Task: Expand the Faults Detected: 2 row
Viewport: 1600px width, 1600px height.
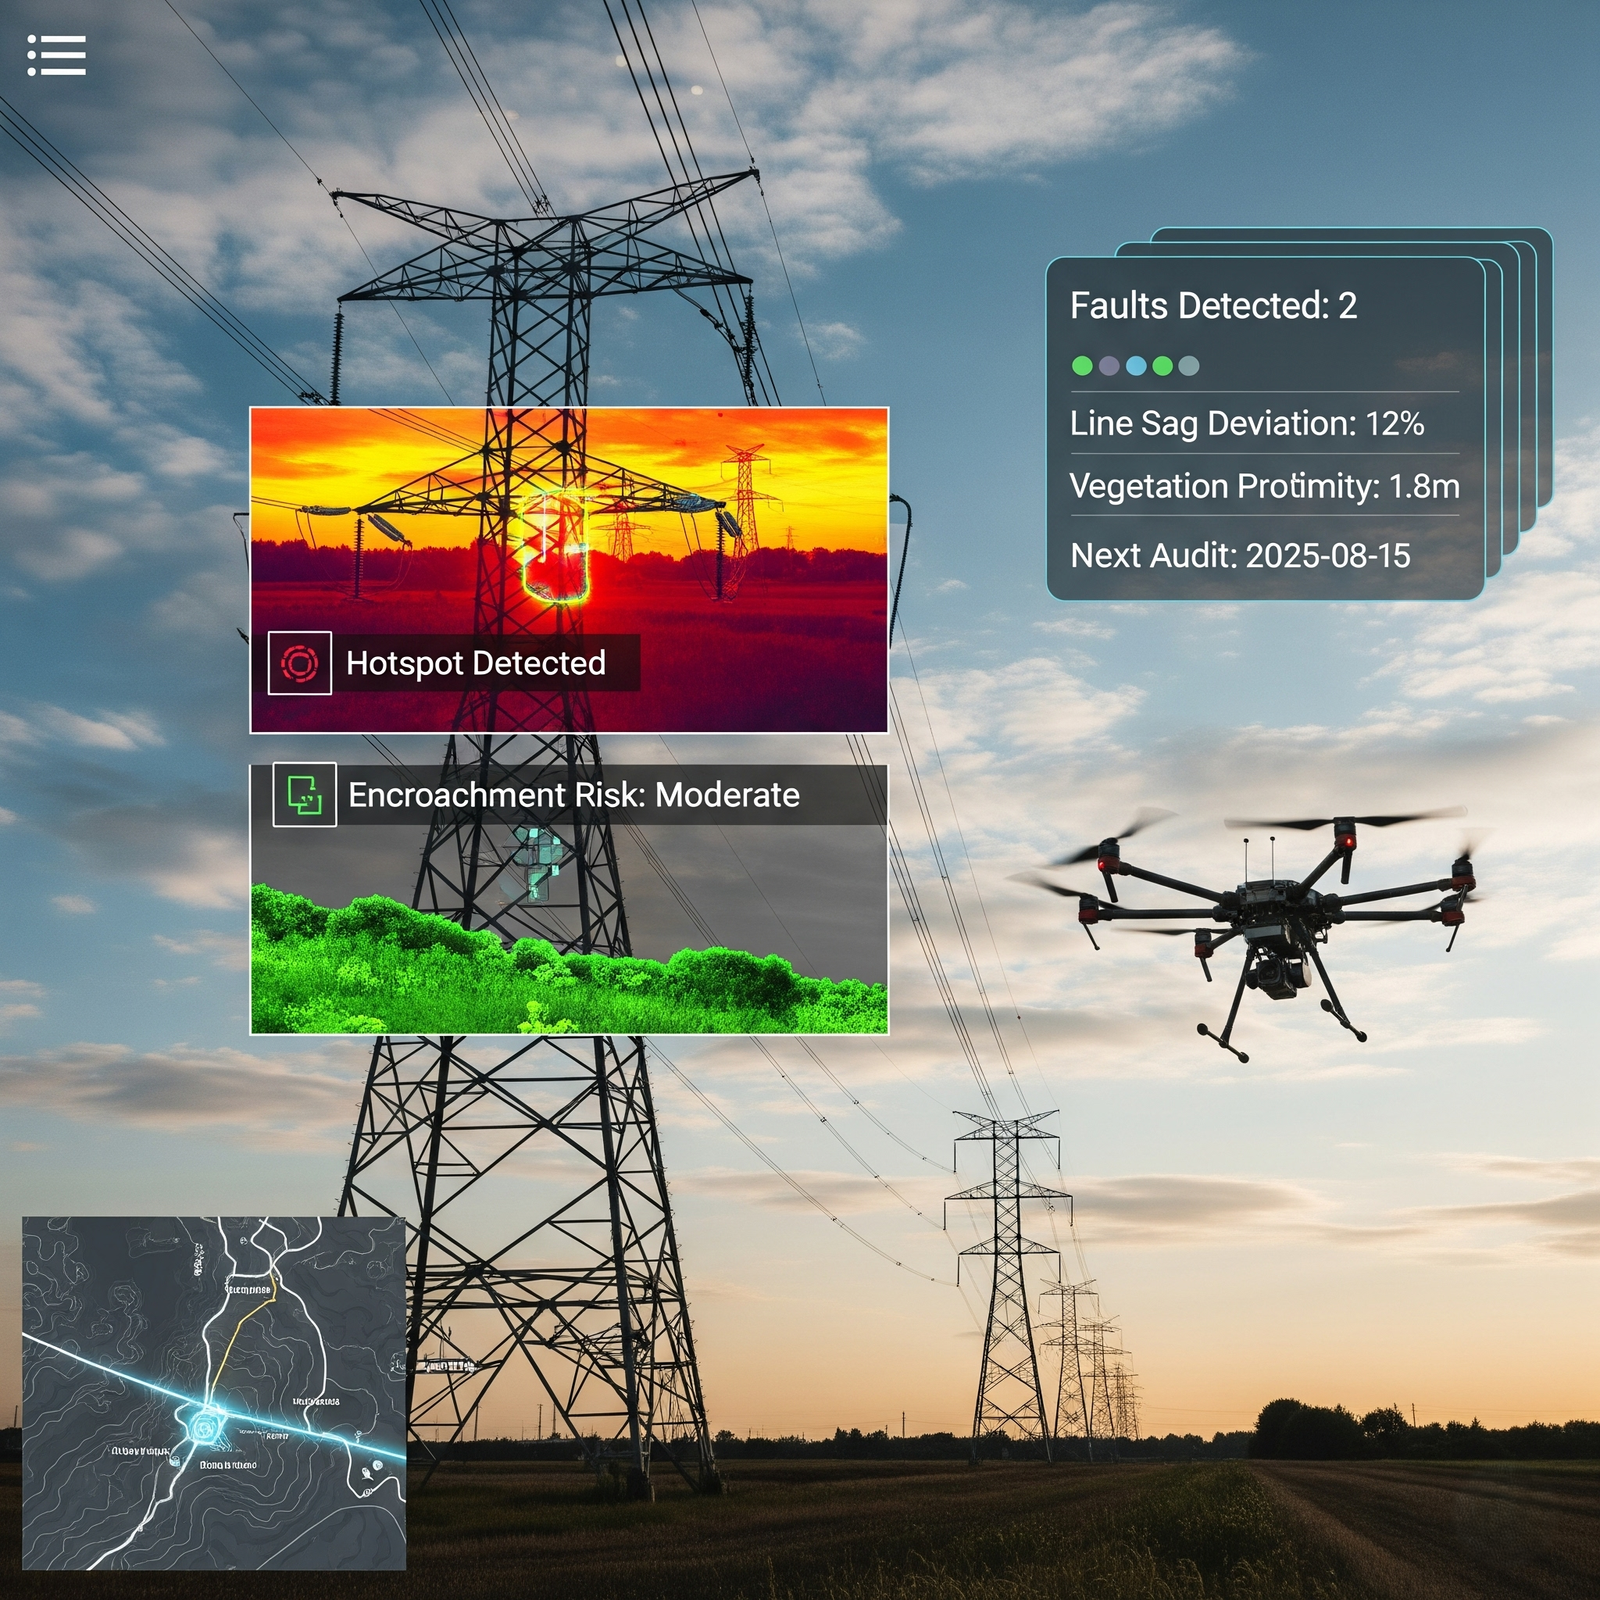Action: (1213, 306)
